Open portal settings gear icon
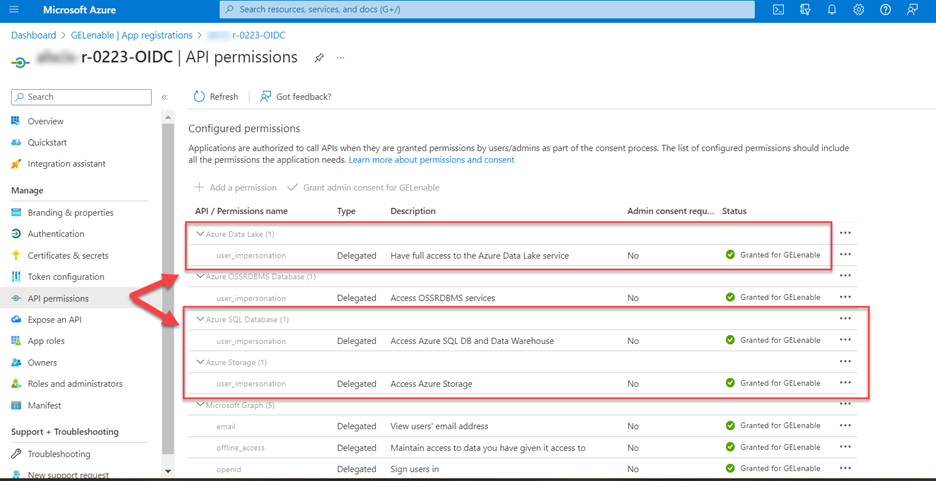Viewport: 936px width, 481px height. pos(858,10)
